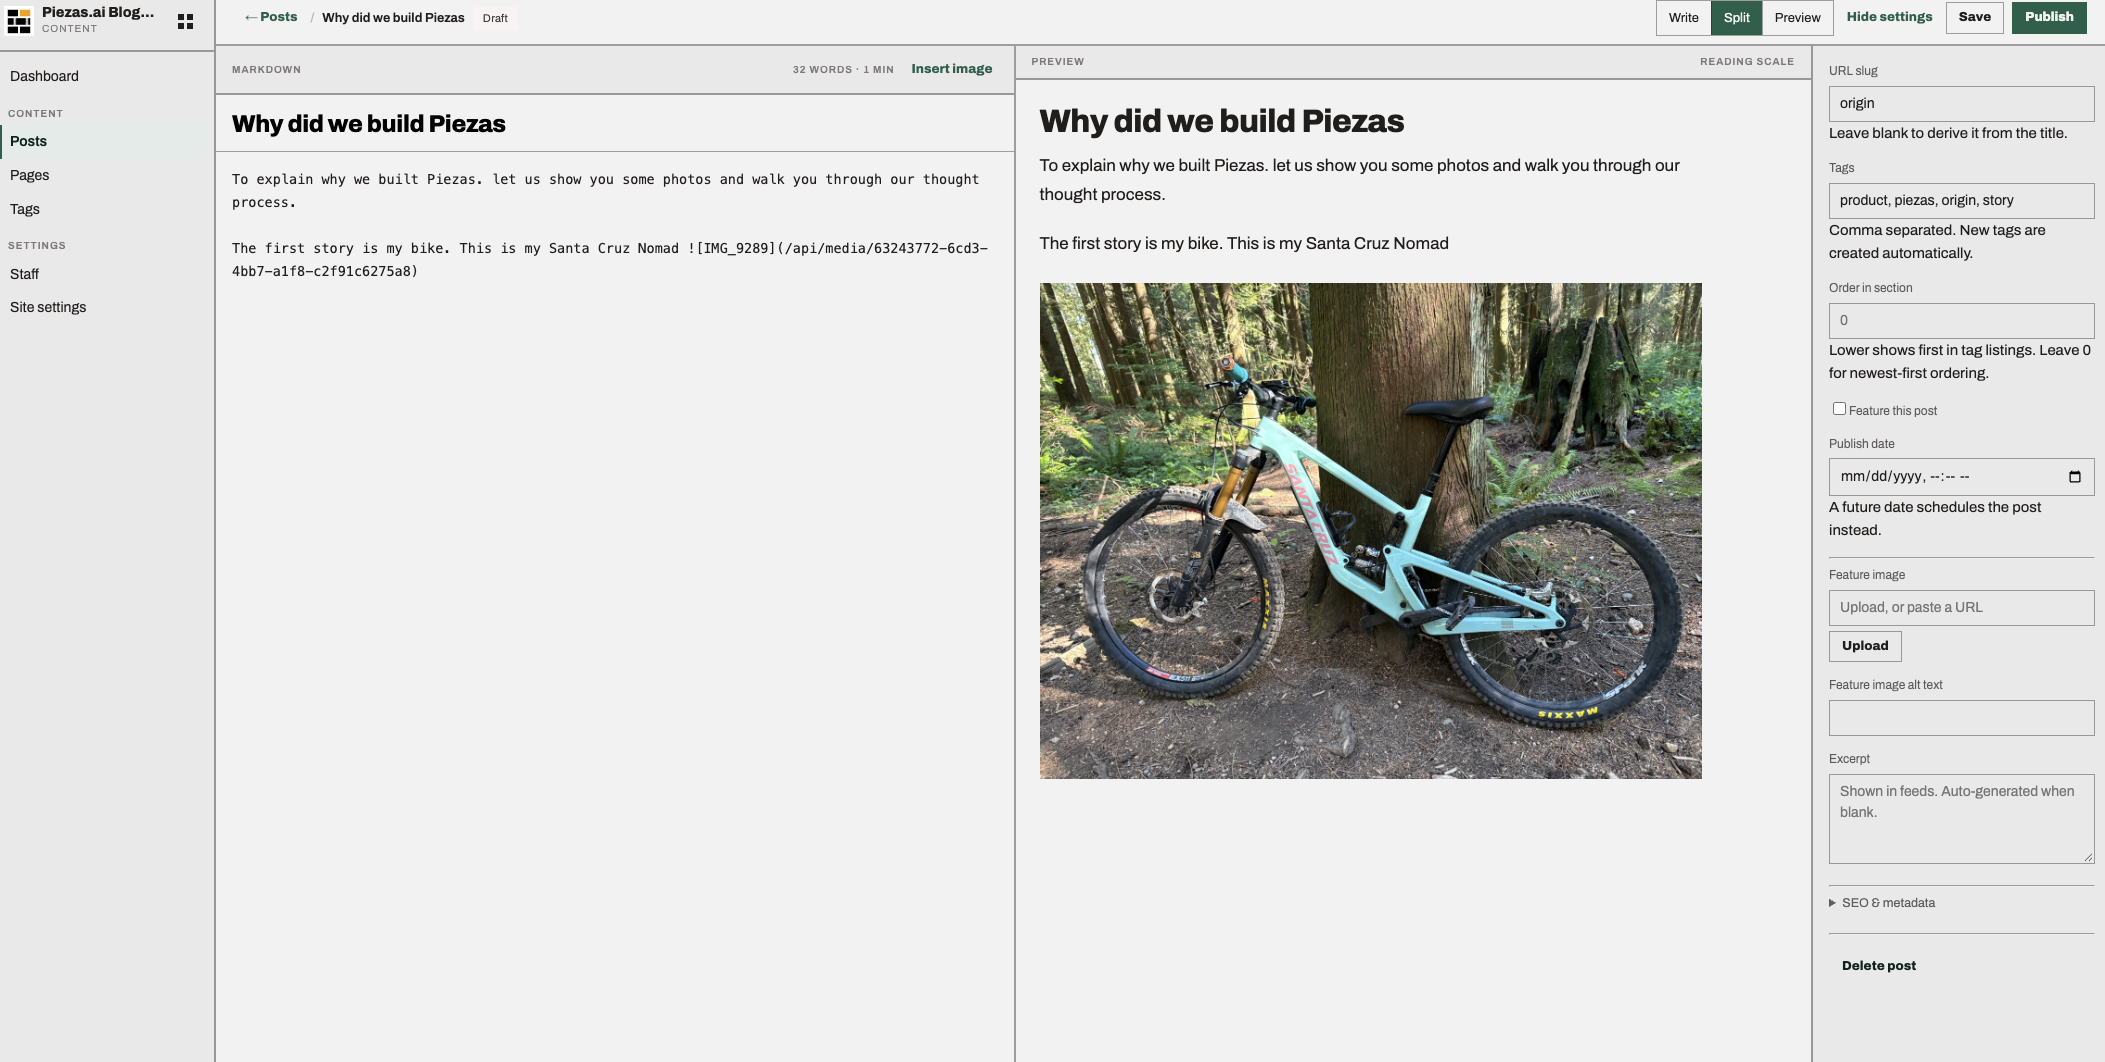Switch to Write view tab
Viewport: 2105px width, 1062px height.
pyautogui.click(x=1684, y=18)
